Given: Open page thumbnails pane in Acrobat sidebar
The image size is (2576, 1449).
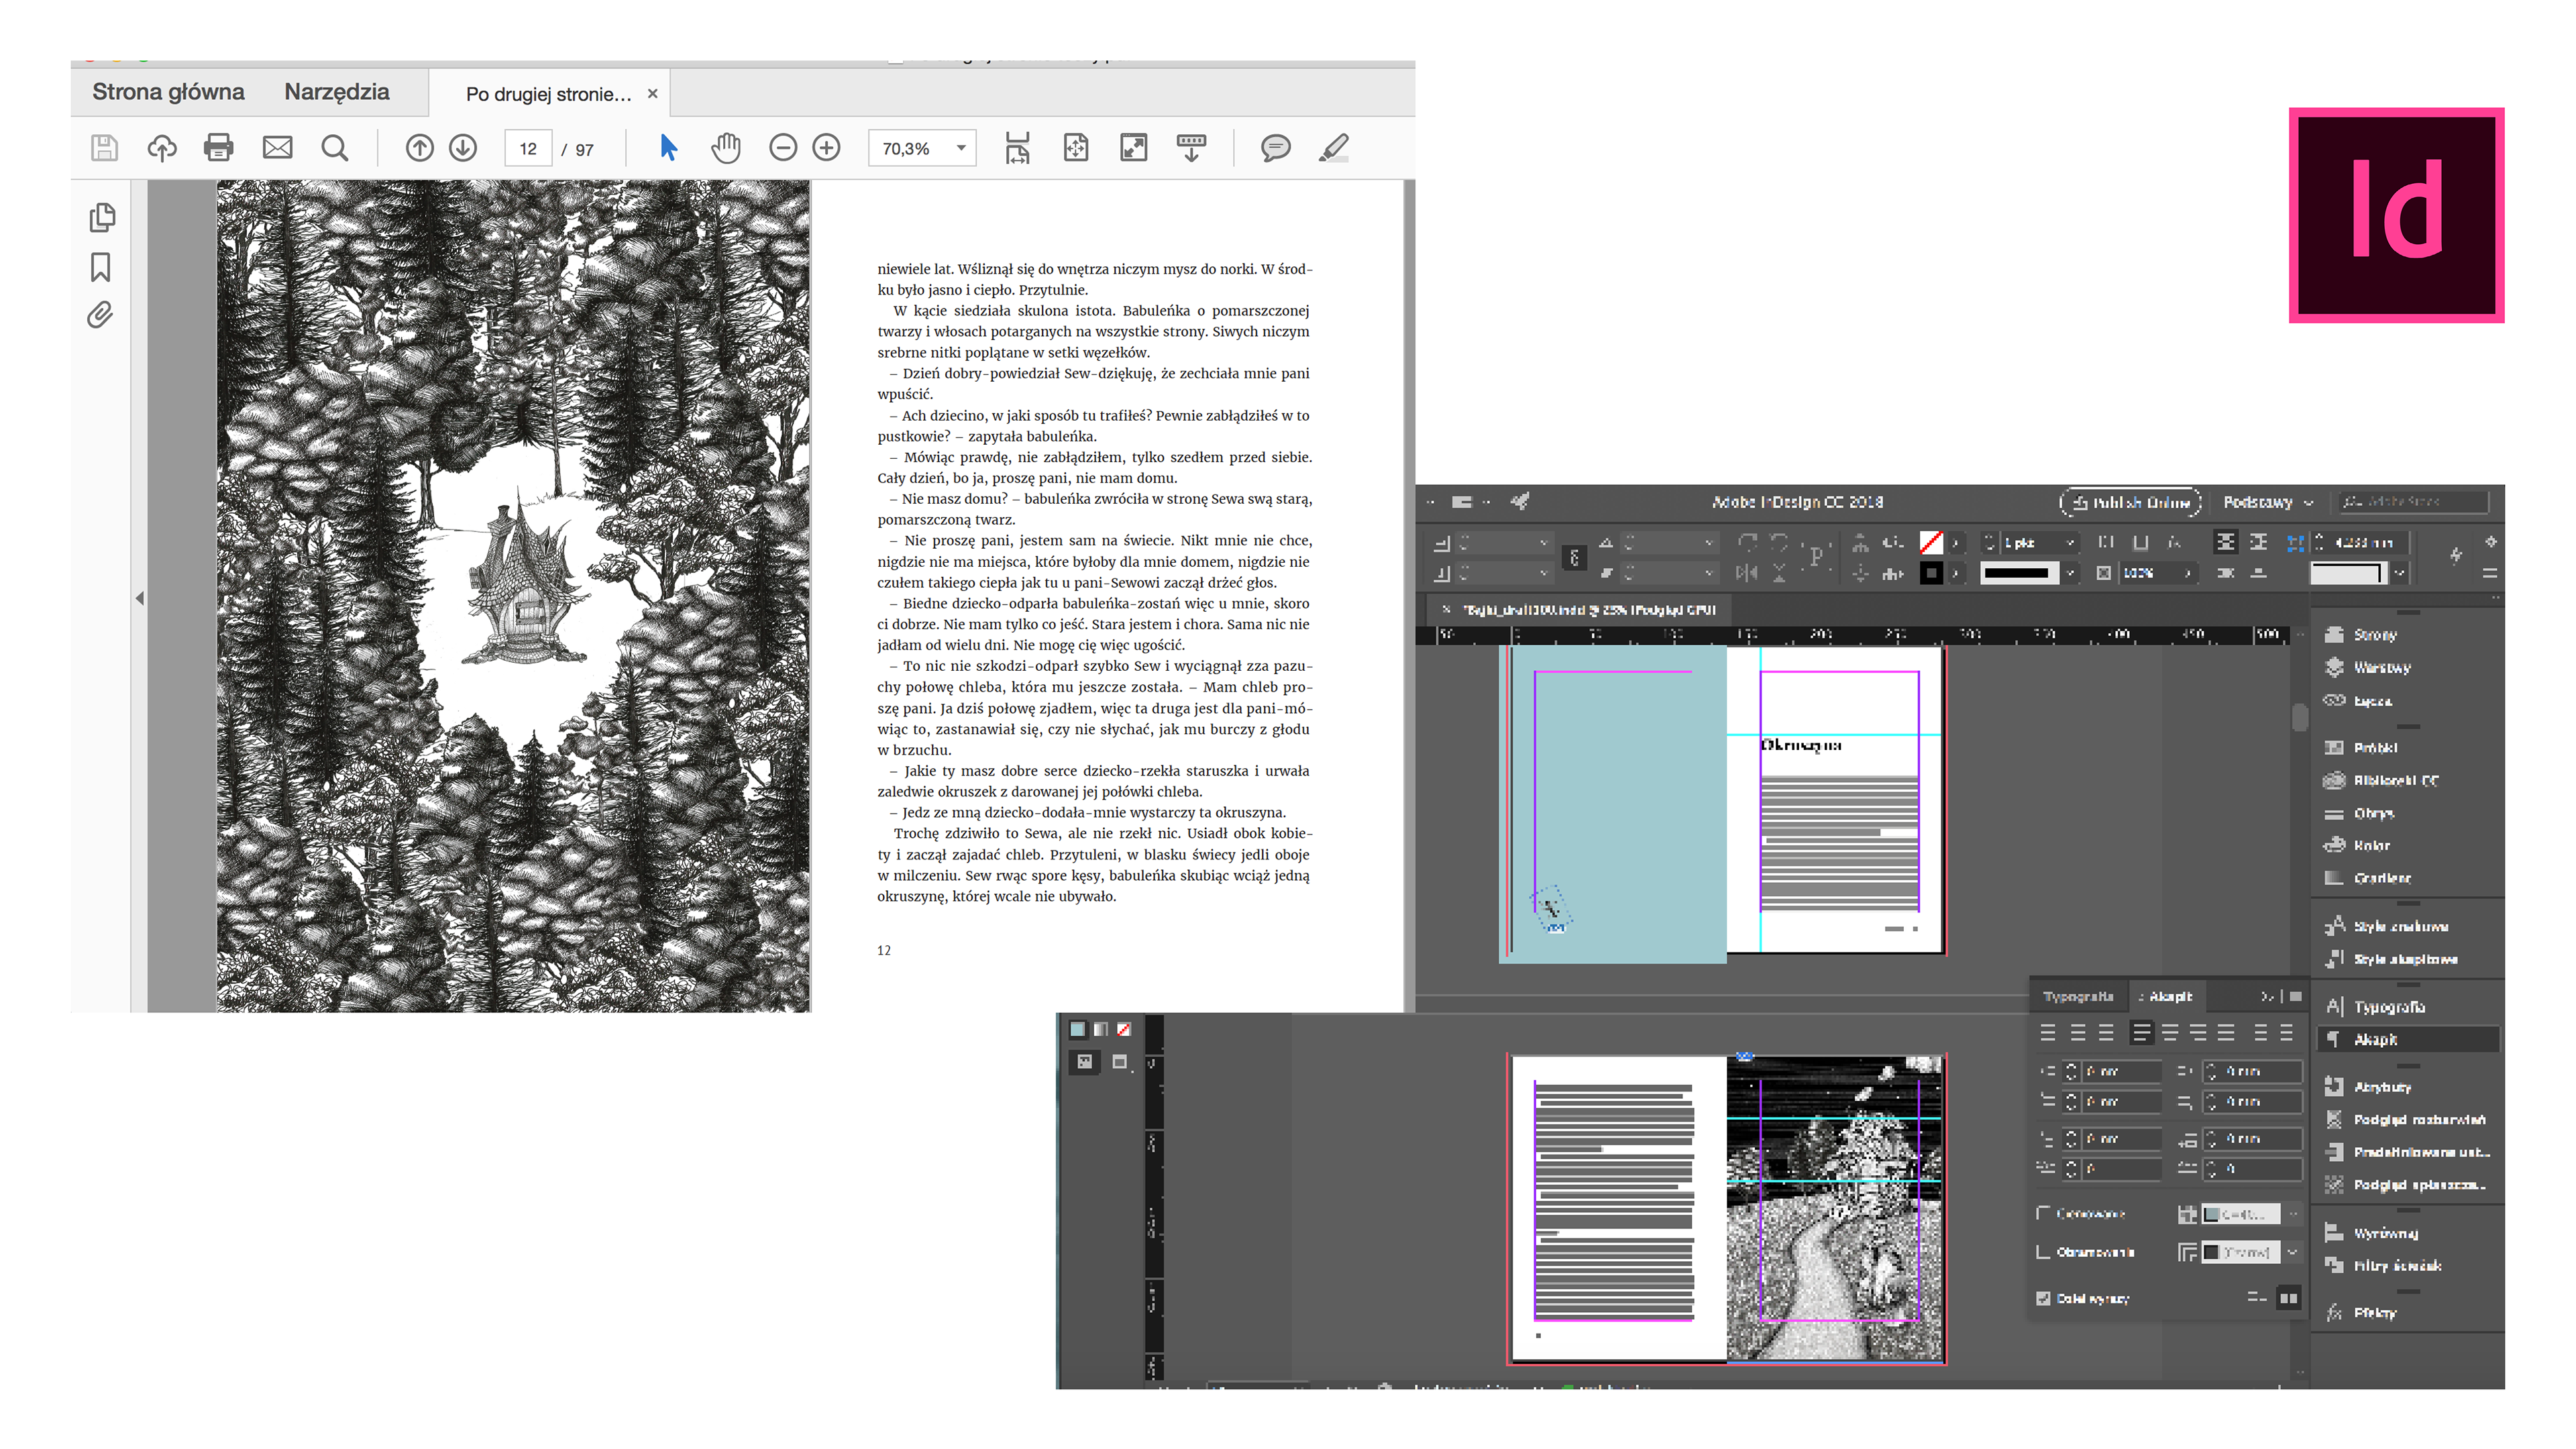Looking at the screenshot, I should point(102,217).
